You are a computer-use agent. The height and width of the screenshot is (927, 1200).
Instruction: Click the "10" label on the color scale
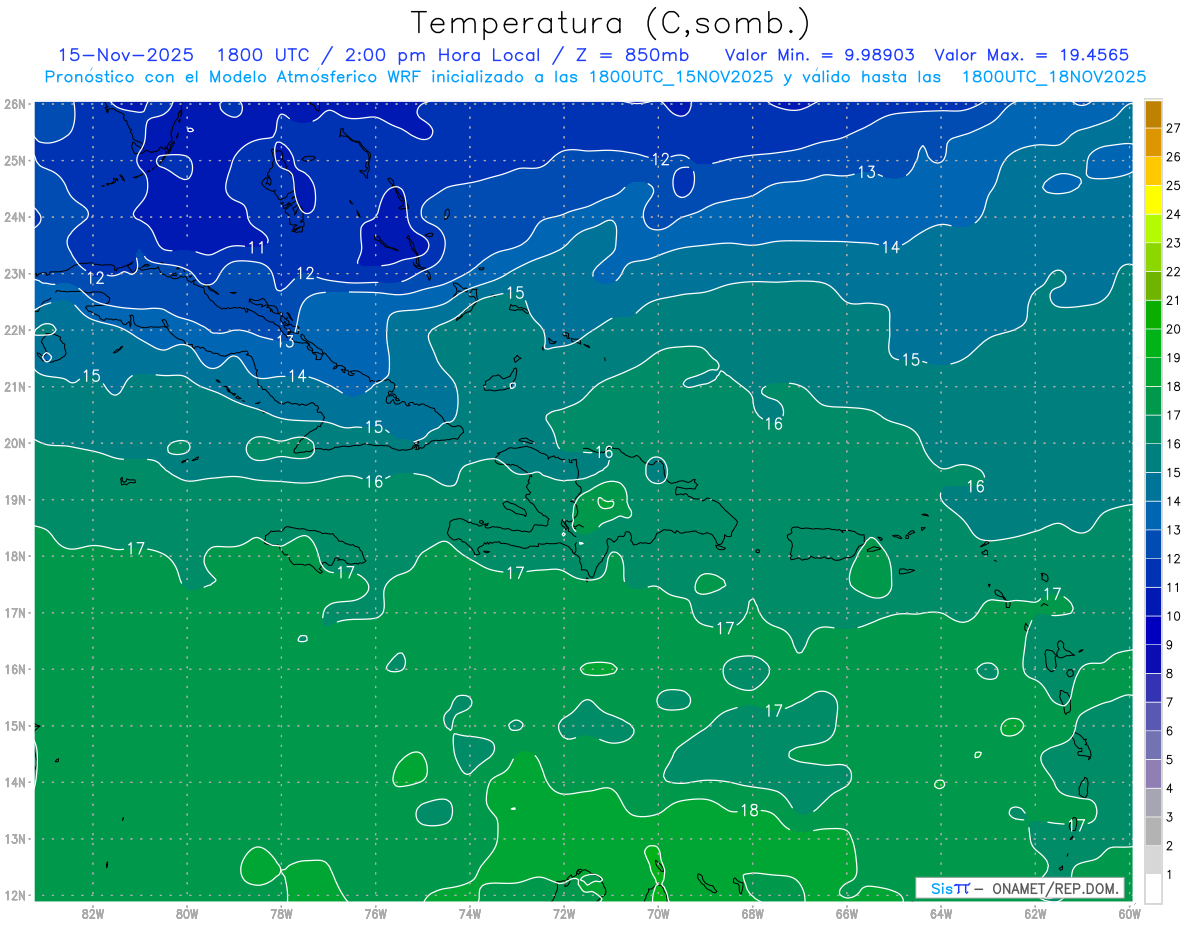[x=1174, y=616]
